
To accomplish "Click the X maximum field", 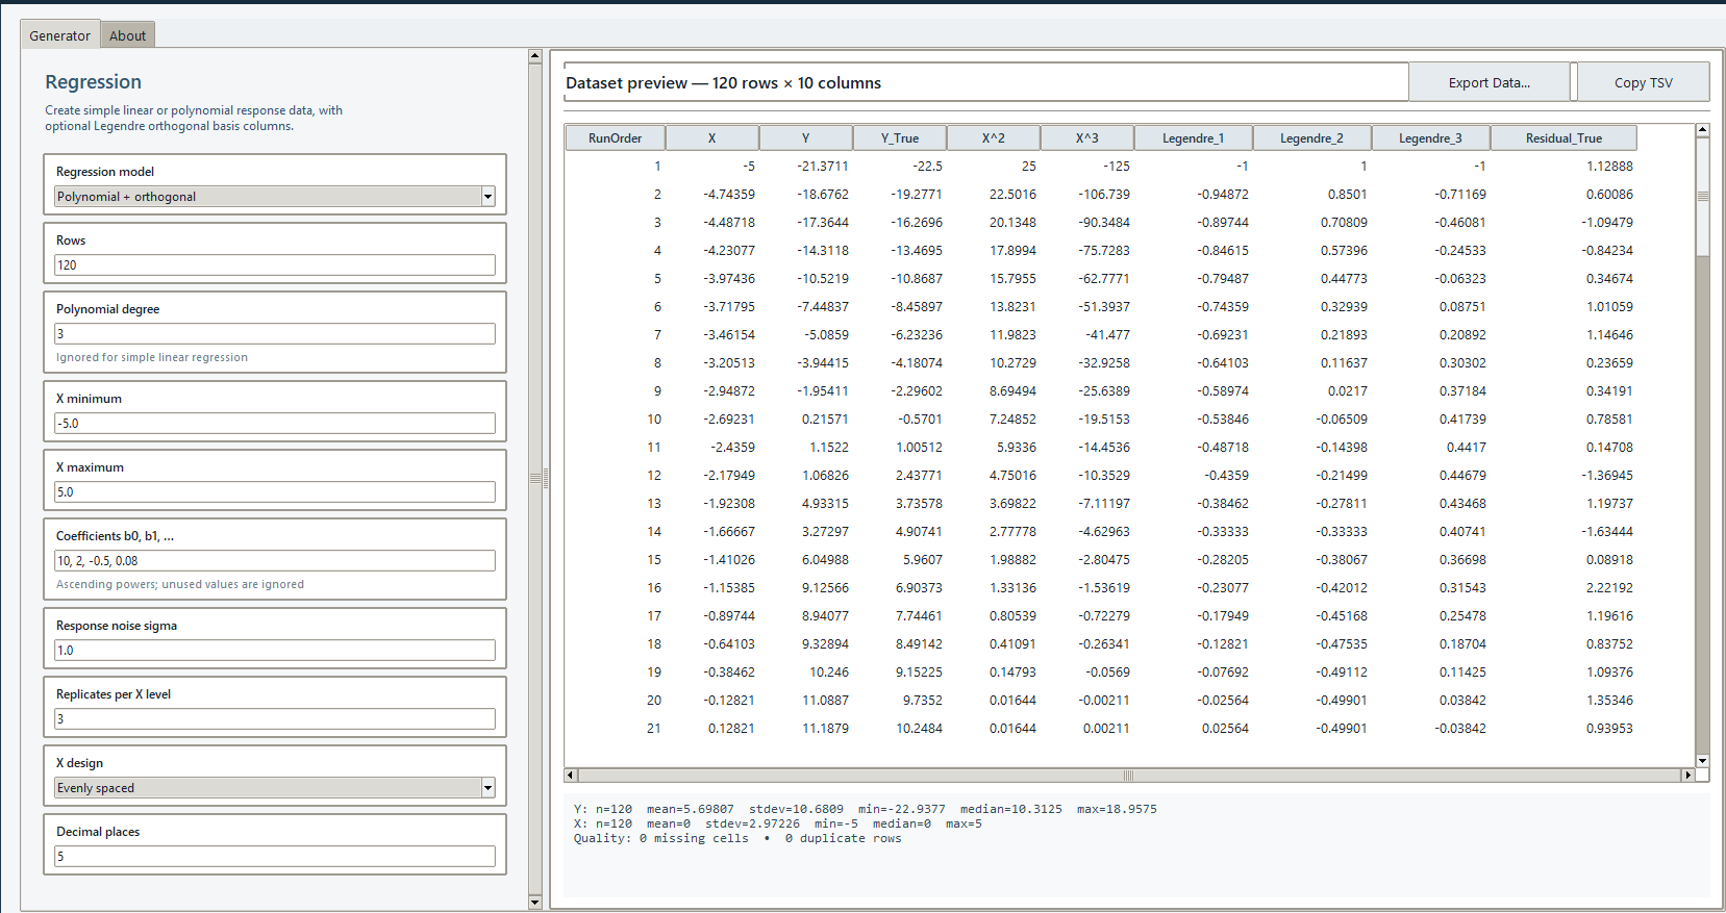I will click(275, 492).
